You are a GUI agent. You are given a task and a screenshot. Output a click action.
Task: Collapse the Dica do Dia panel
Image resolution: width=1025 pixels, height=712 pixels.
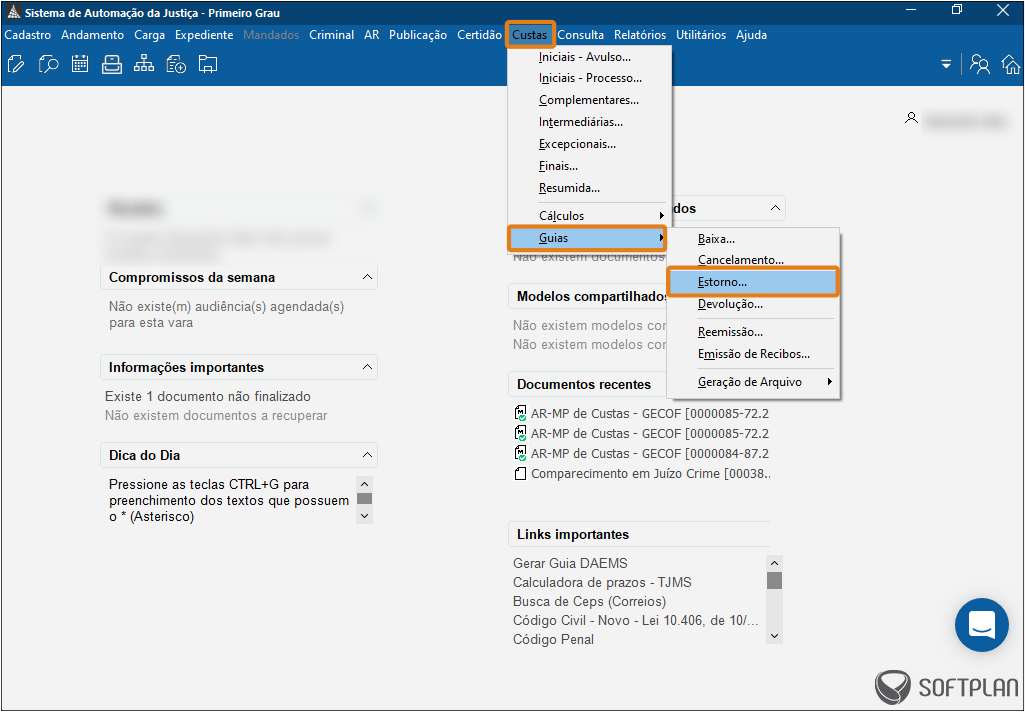[367, 455]
